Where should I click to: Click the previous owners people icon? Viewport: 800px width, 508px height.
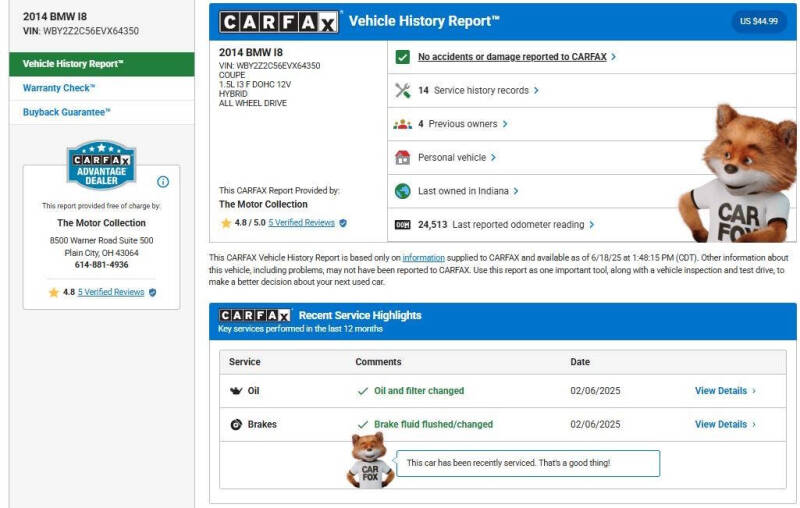click(x=403, y=124)
